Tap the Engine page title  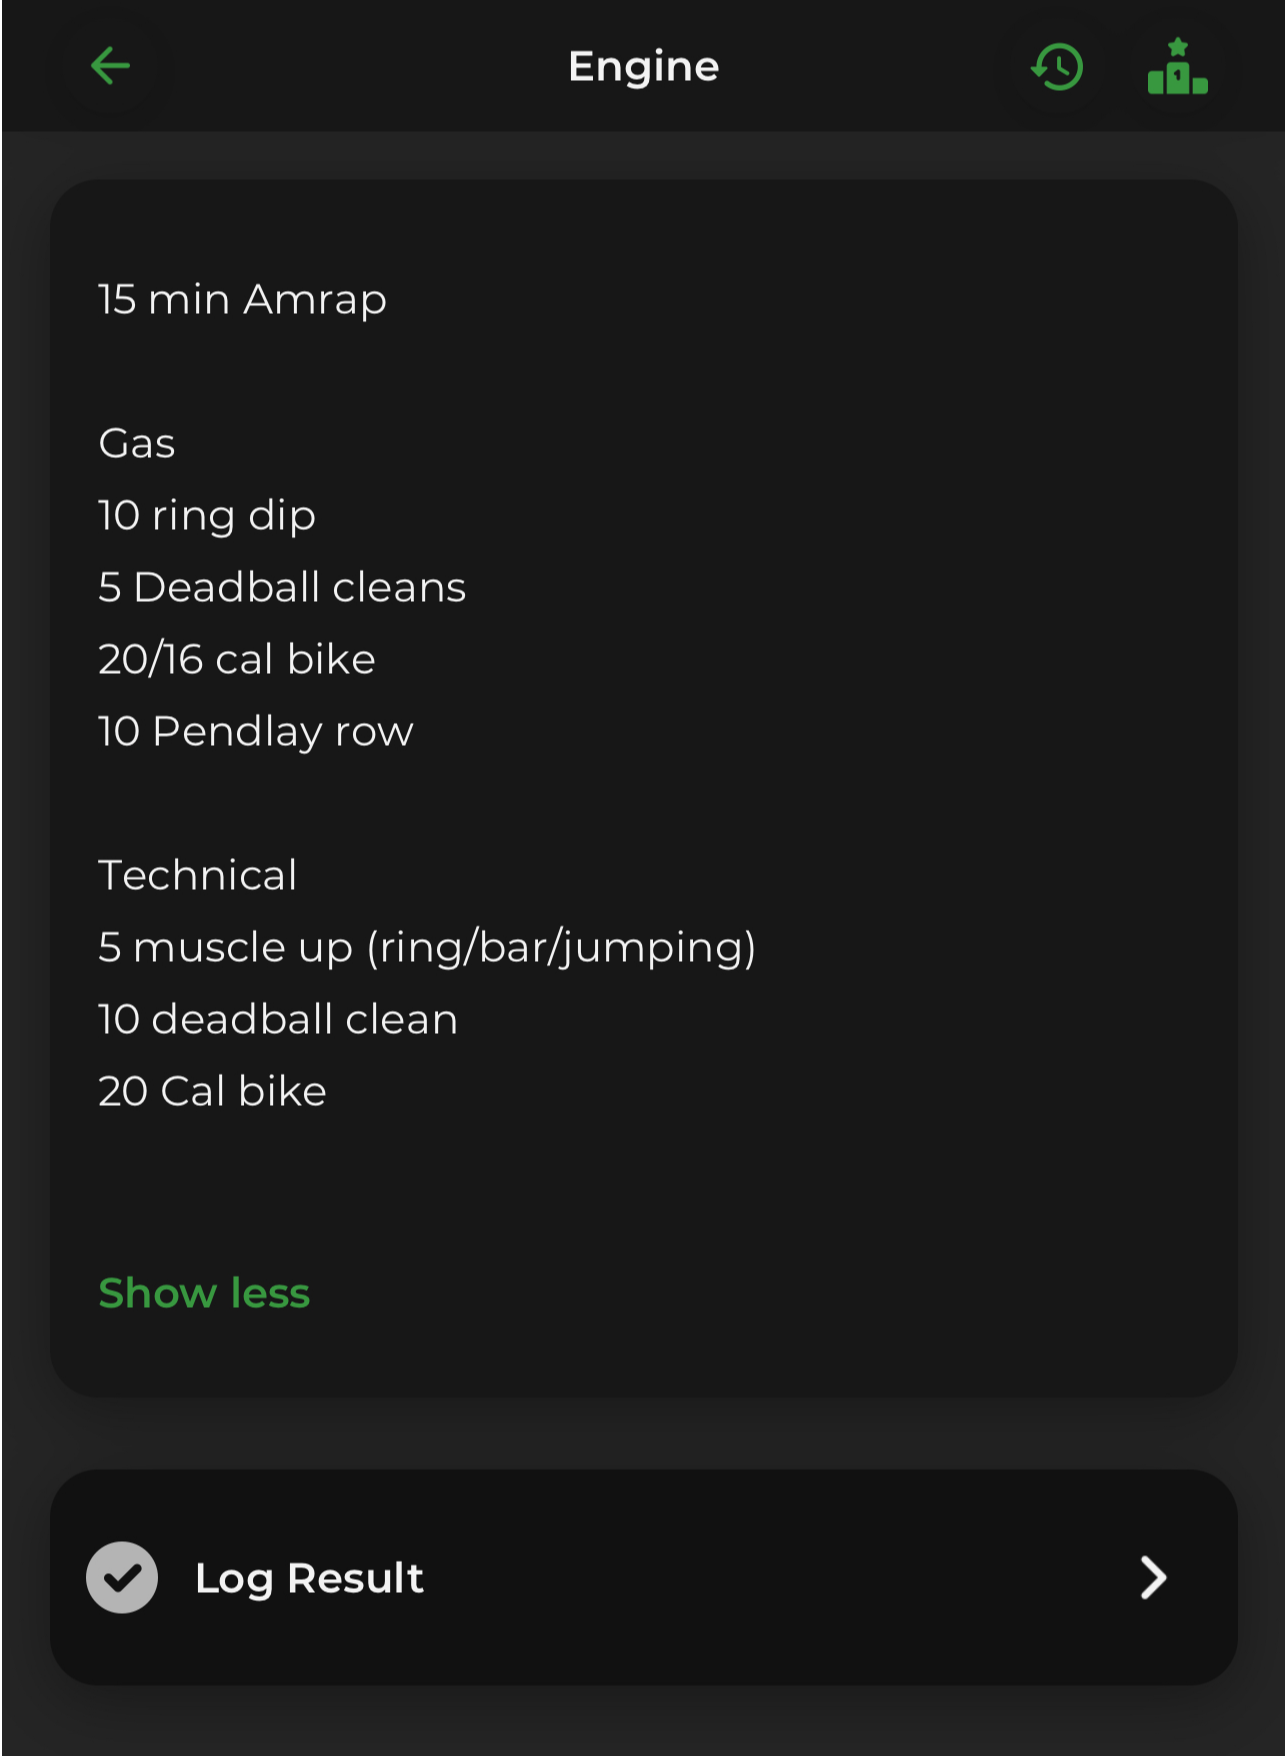[x=643, y=67]
